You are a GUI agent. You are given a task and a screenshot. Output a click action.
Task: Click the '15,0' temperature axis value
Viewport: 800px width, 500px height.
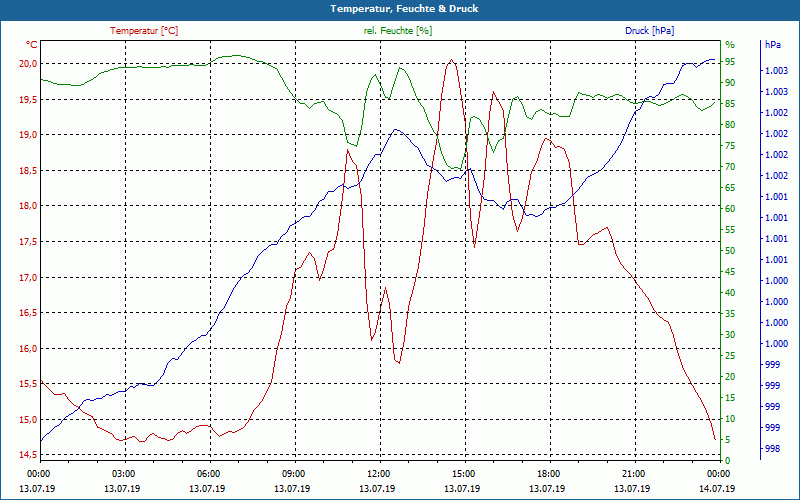click(x=29, y=419)
